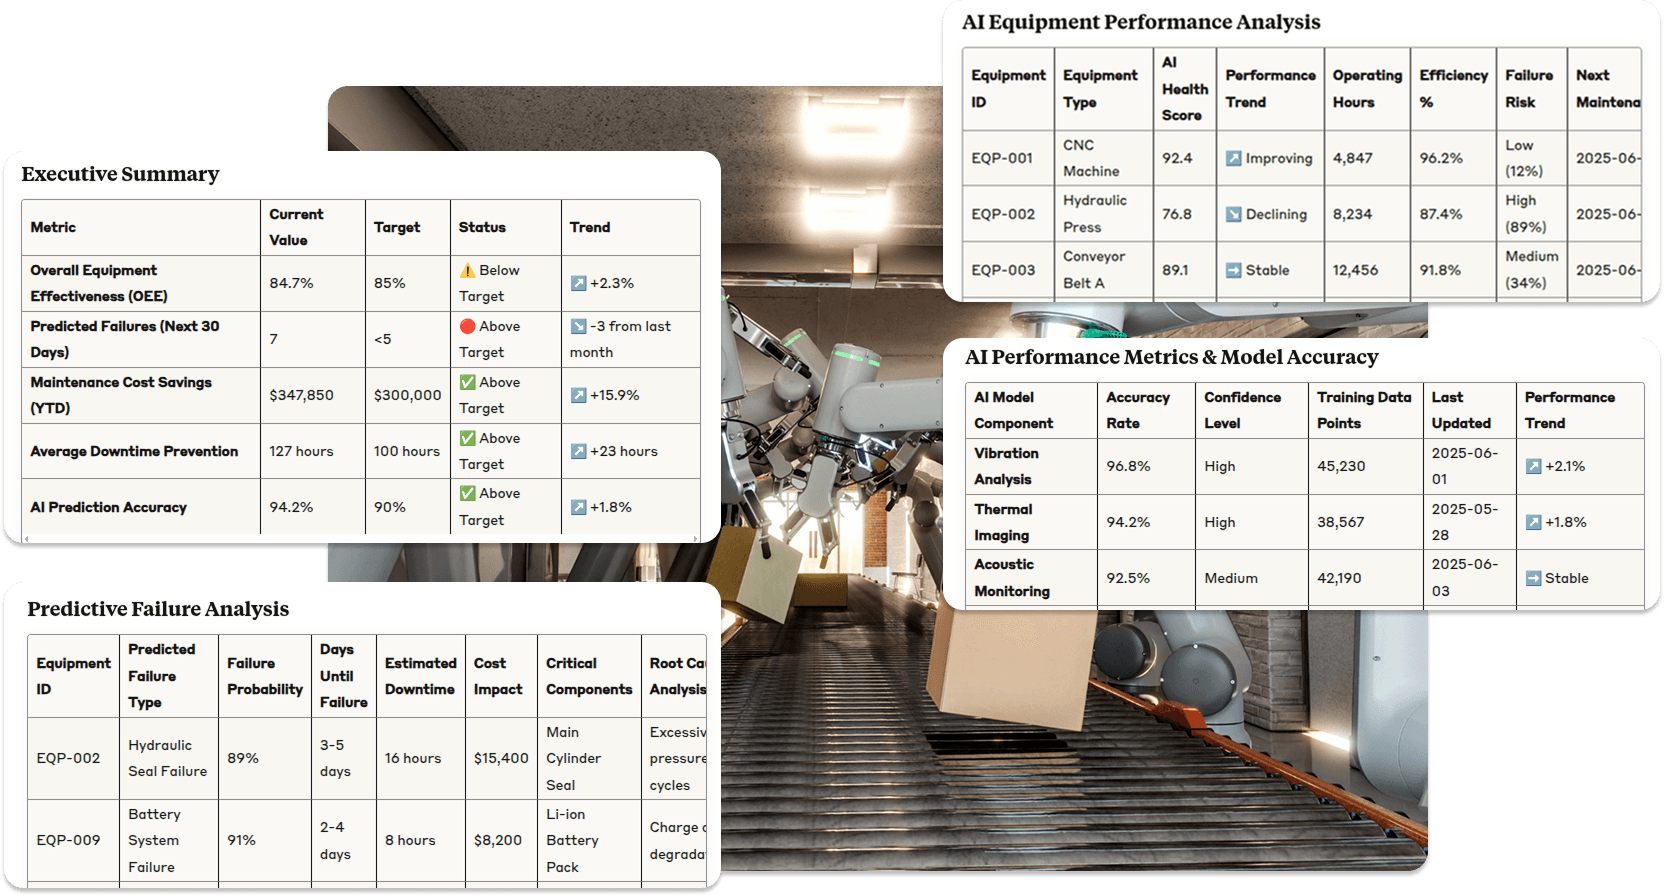Click green check in Average Downtime Prevention status
The height and width of the screenshot is (896, 1664).
click(467, 438)
